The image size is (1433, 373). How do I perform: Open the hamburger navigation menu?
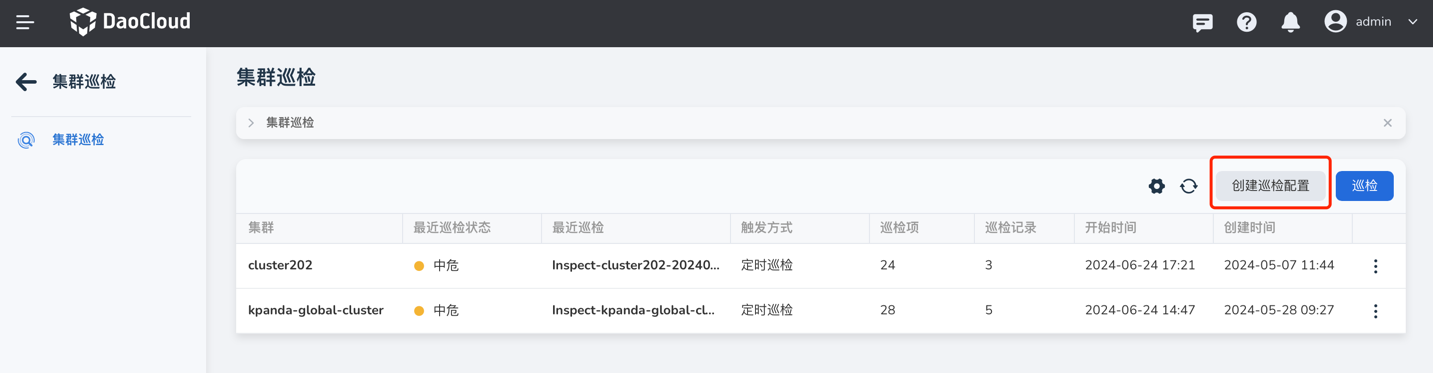(25, 22)
